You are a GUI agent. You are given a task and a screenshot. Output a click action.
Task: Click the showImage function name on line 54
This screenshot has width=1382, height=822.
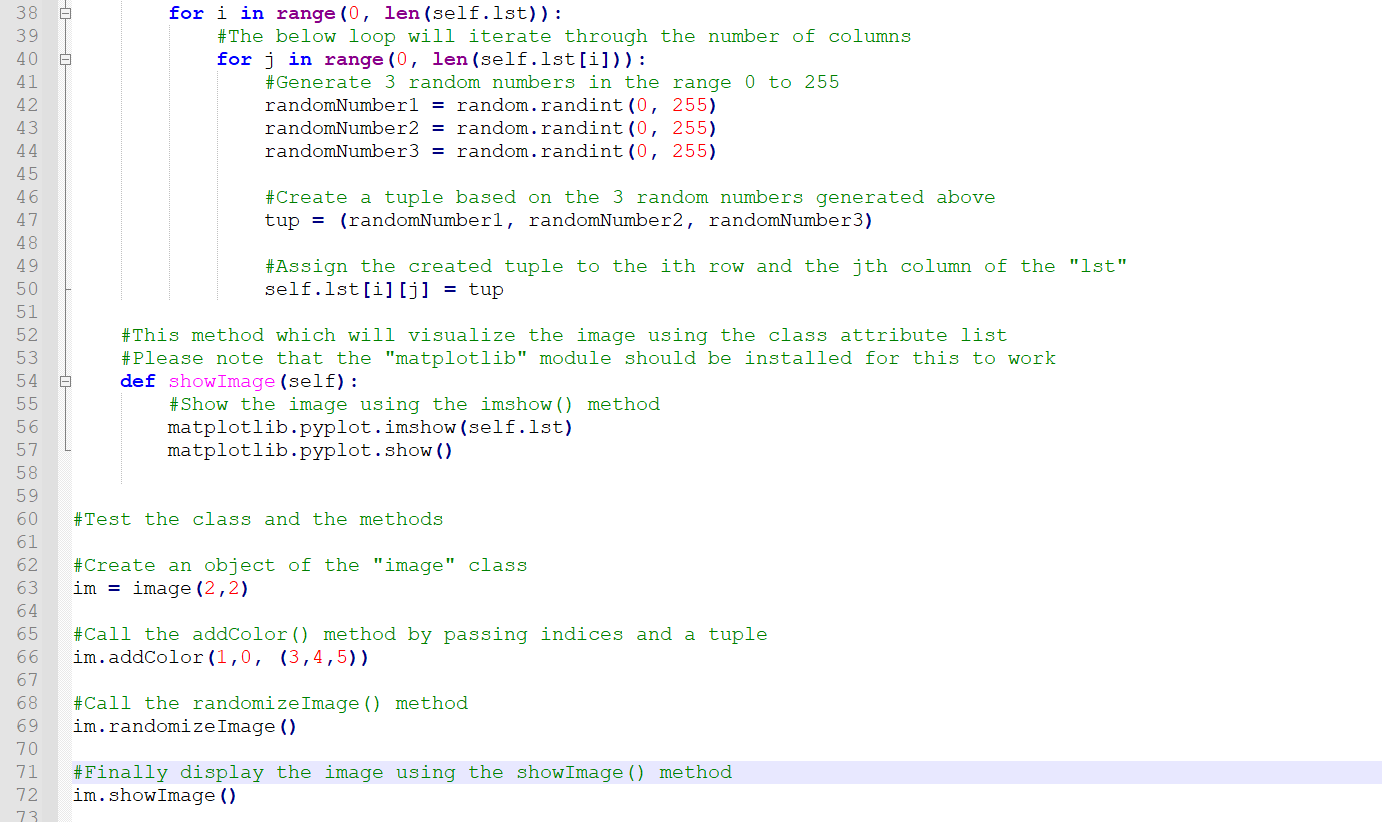point(221,381)
